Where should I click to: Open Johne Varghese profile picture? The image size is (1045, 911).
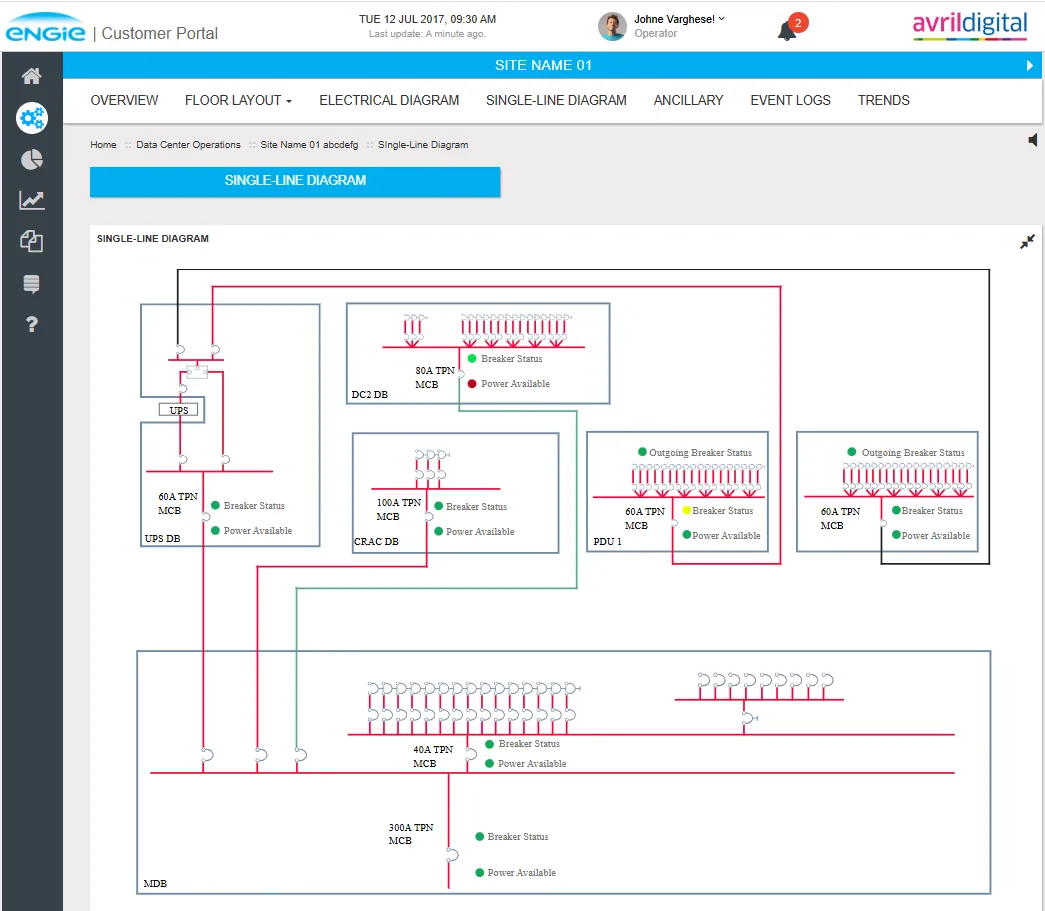(x=612, y=26)
